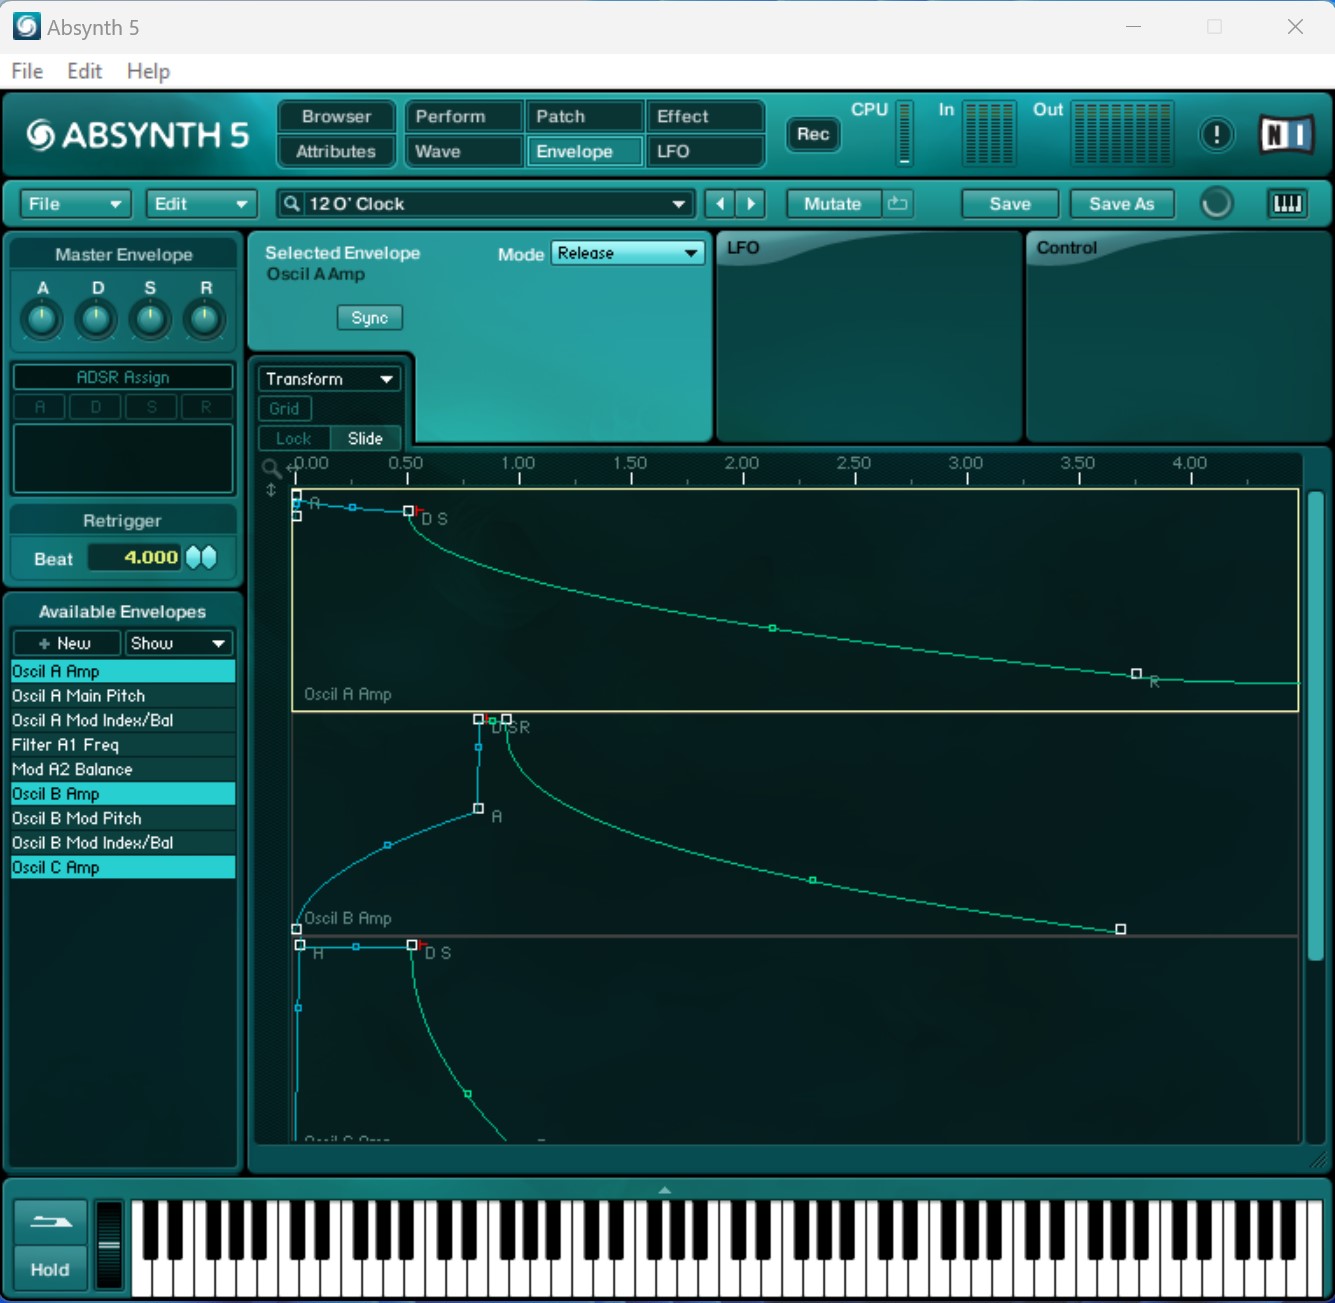Toggle the Rec record button
The image size is (1335, 1303).
pos(813,134)
